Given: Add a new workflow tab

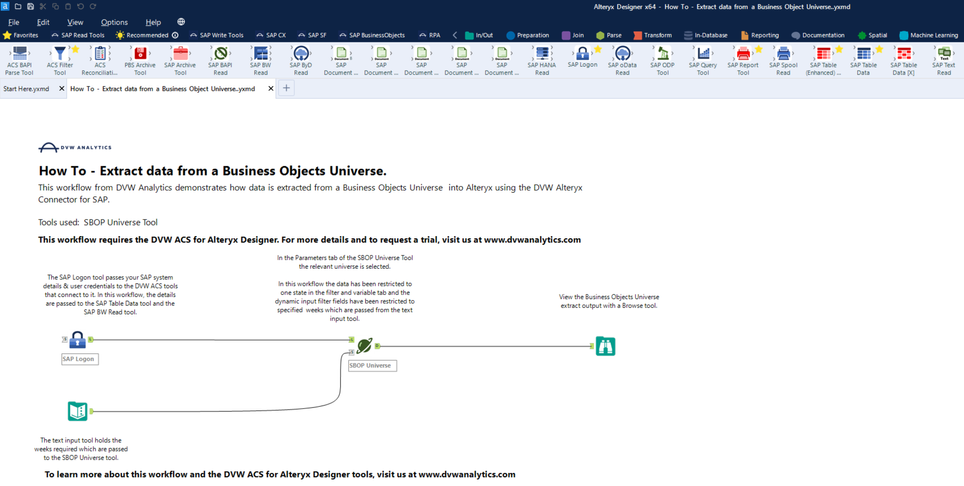Looking at the screenshot, I should pyautogui.click(x=286, y=89).
